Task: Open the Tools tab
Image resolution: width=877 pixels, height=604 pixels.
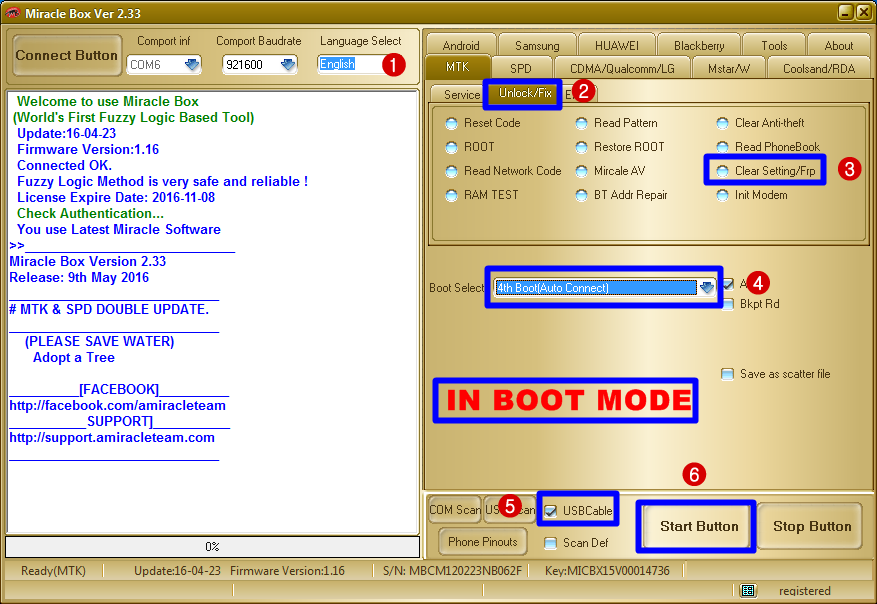Action: [x=774, y=45]
